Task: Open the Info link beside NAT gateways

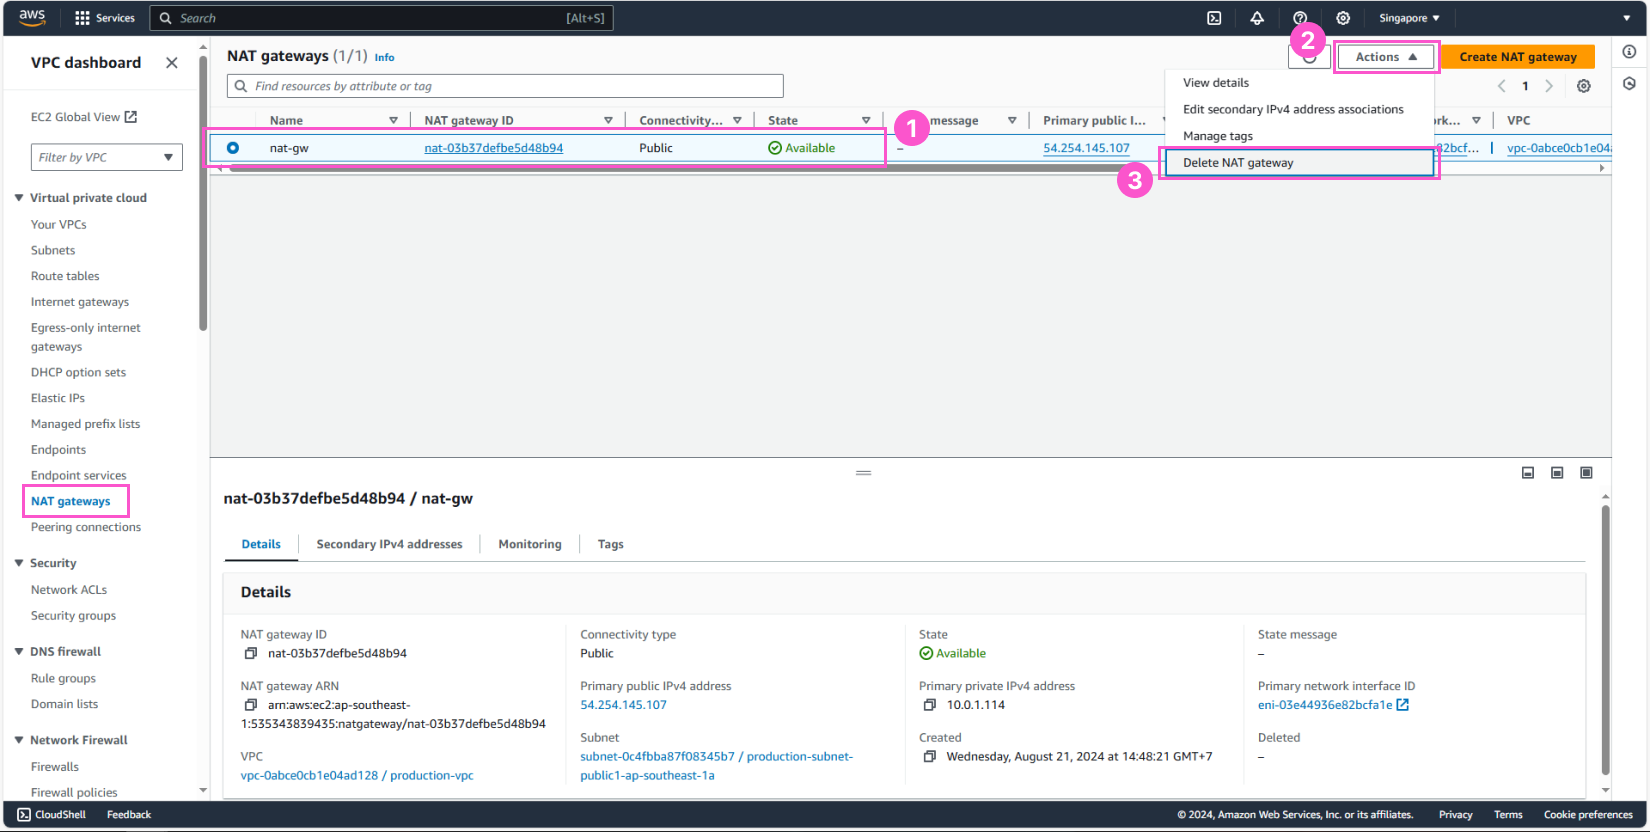Action: click(384, 58)
